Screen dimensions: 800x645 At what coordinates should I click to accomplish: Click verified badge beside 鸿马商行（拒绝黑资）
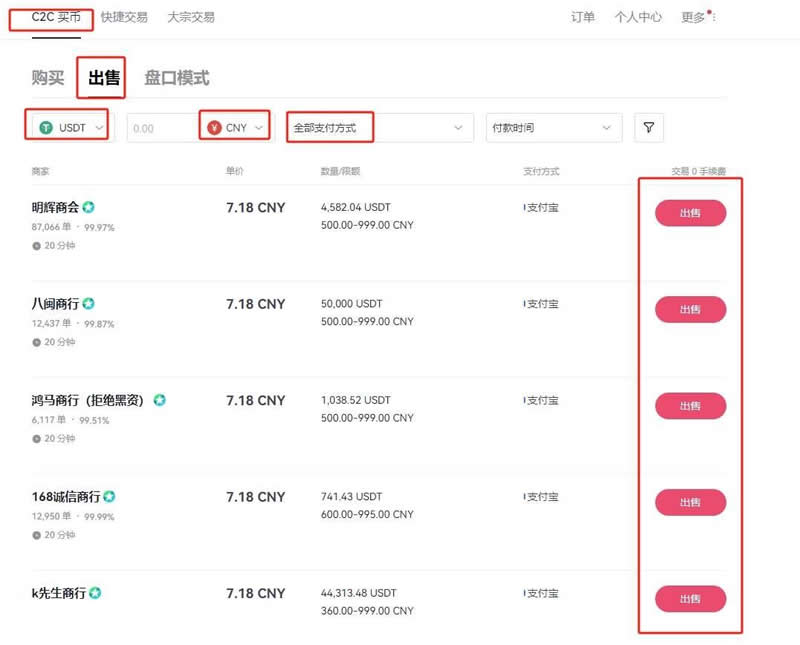pyautogui.click(x=160, y=400)
